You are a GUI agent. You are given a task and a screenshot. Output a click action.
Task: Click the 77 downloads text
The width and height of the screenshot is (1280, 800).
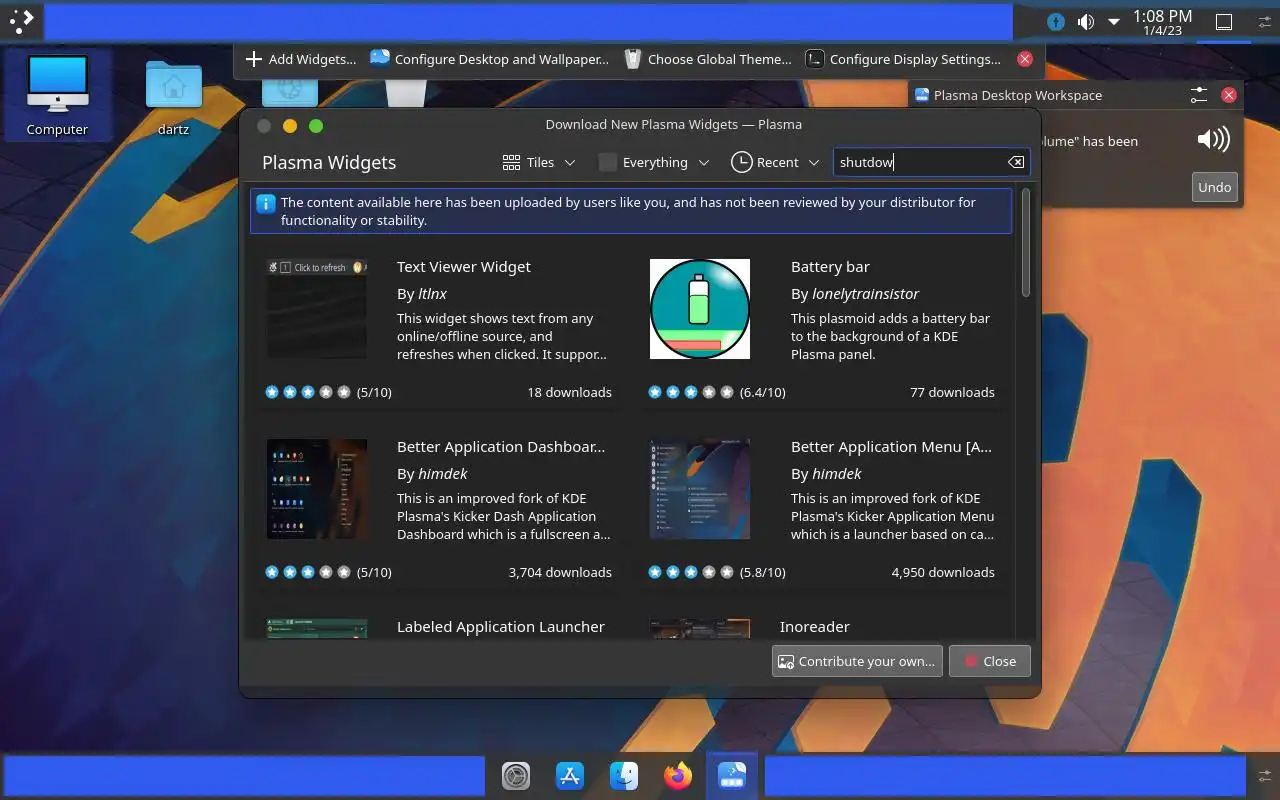point(952,392)
